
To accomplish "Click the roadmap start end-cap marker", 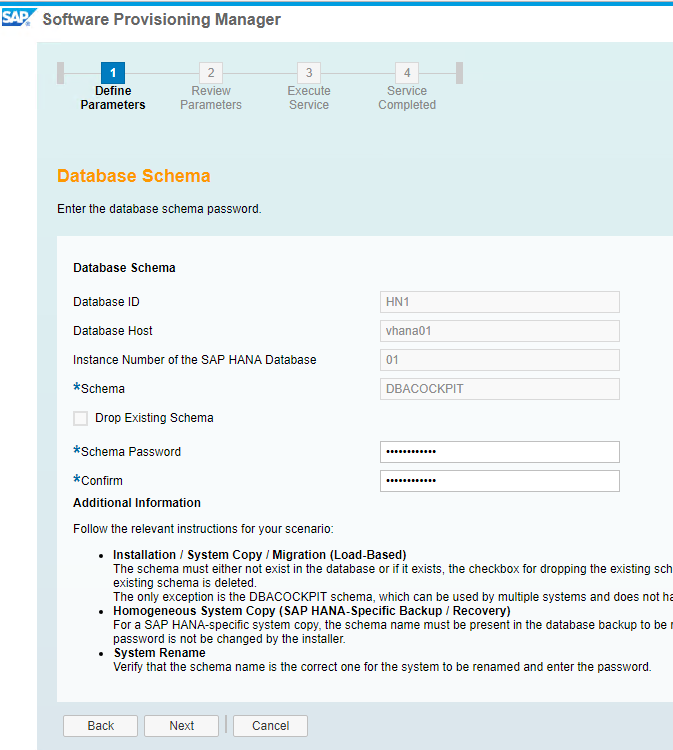I will (x=60, y=73).
